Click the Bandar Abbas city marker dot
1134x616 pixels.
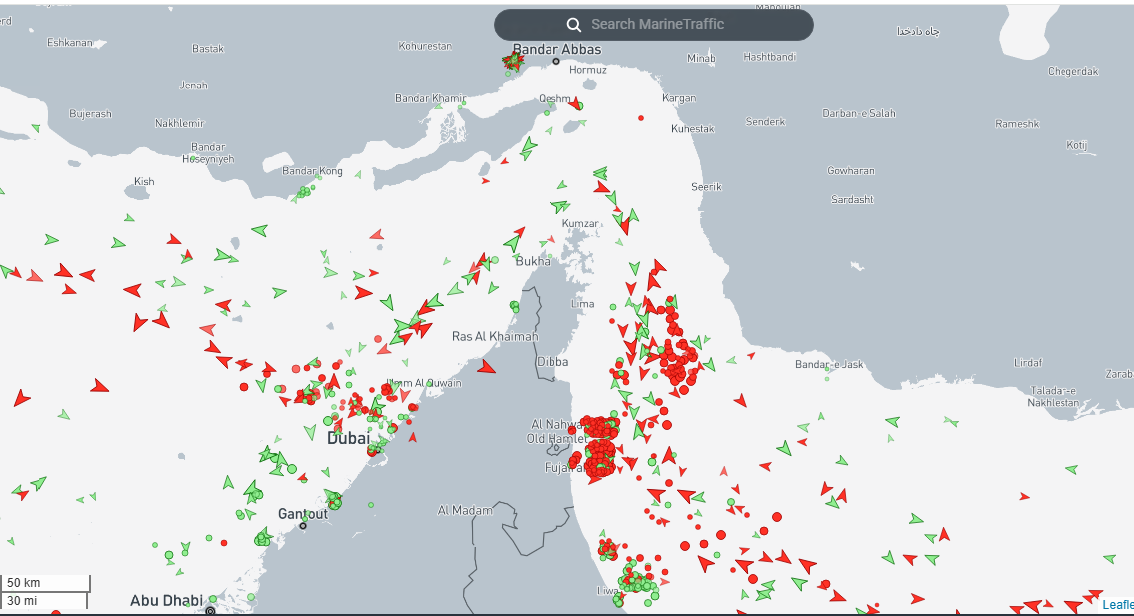(x=556, y=61)
